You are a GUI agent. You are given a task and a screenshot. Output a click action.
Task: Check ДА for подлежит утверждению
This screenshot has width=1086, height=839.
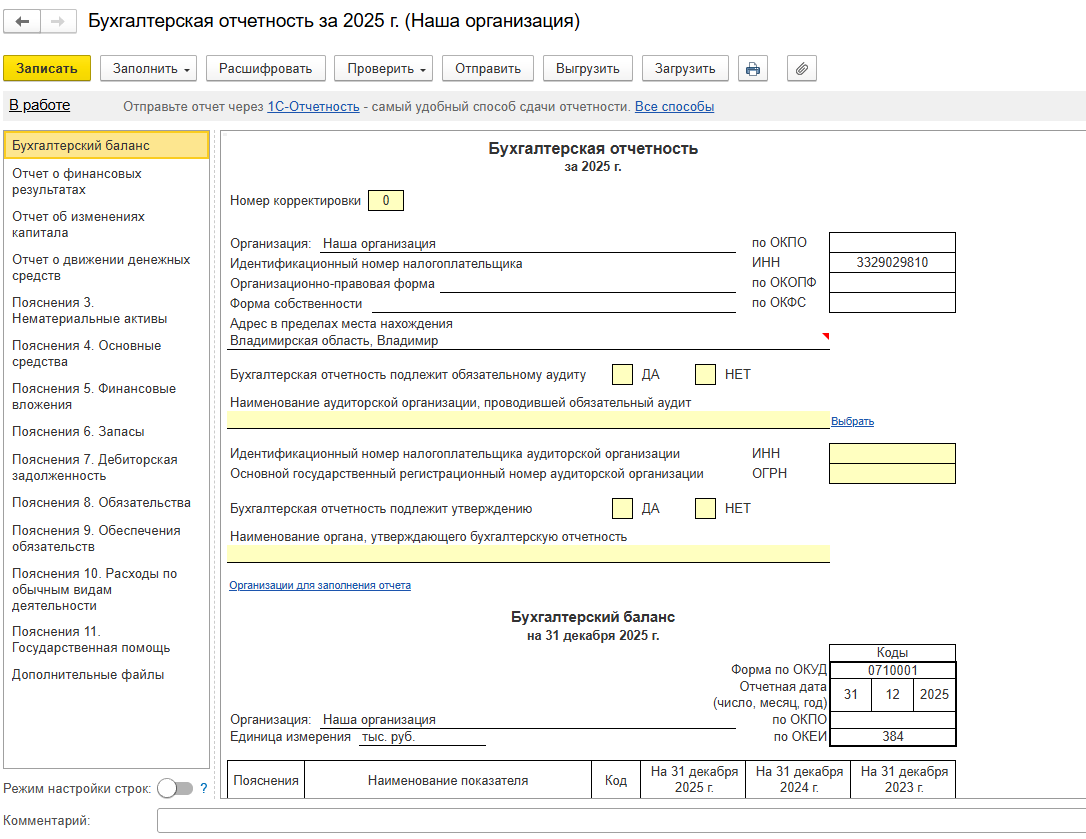coord(623,509)
